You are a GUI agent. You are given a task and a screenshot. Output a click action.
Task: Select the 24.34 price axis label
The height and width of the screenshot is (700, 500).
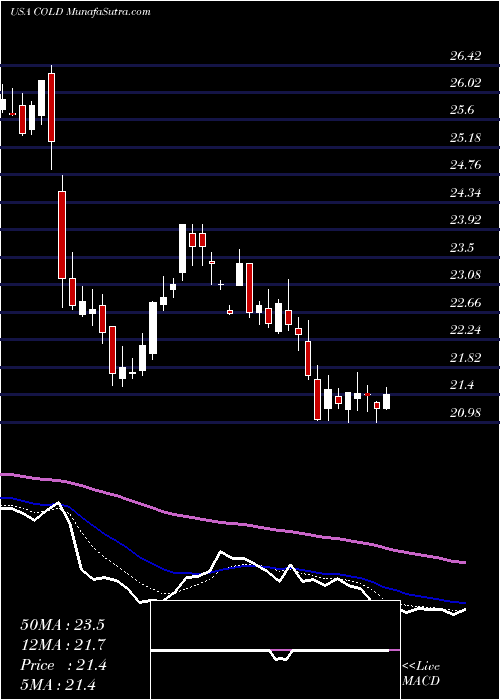(x=465, y=193)
